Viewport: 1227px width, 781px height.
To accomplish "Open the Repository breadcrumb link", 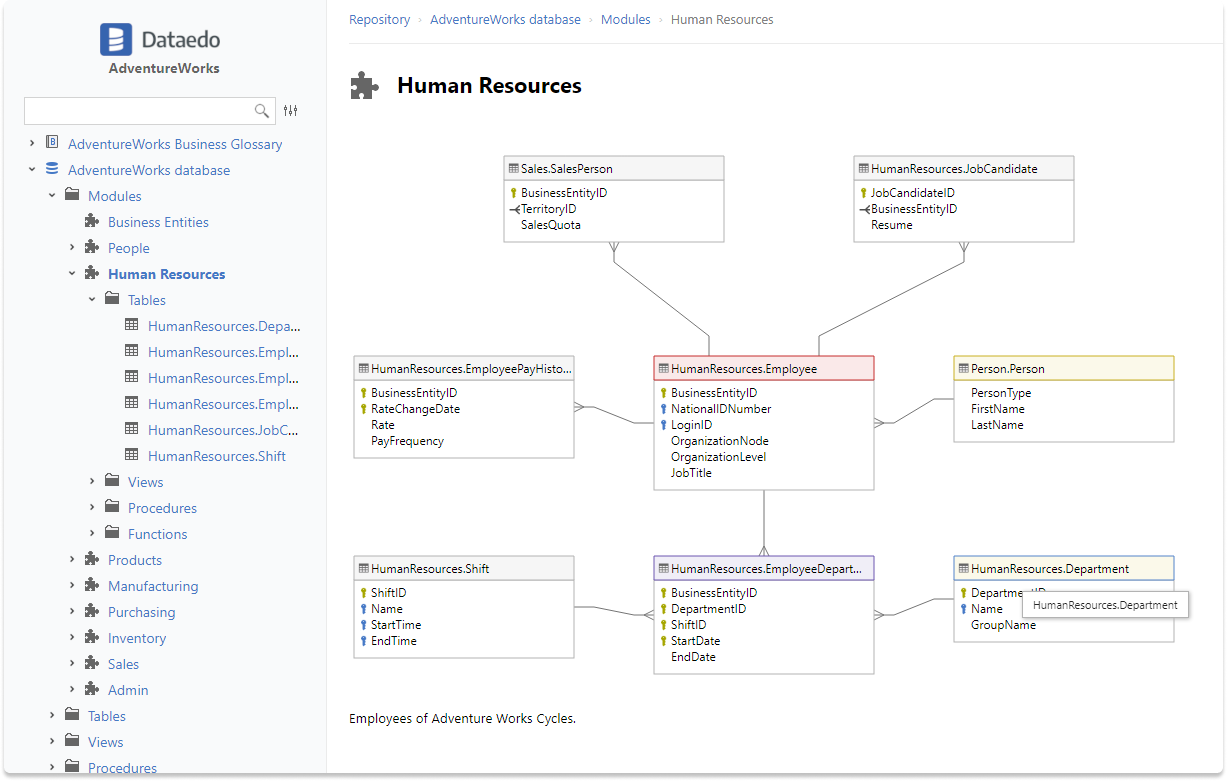I will pos(379,20).
